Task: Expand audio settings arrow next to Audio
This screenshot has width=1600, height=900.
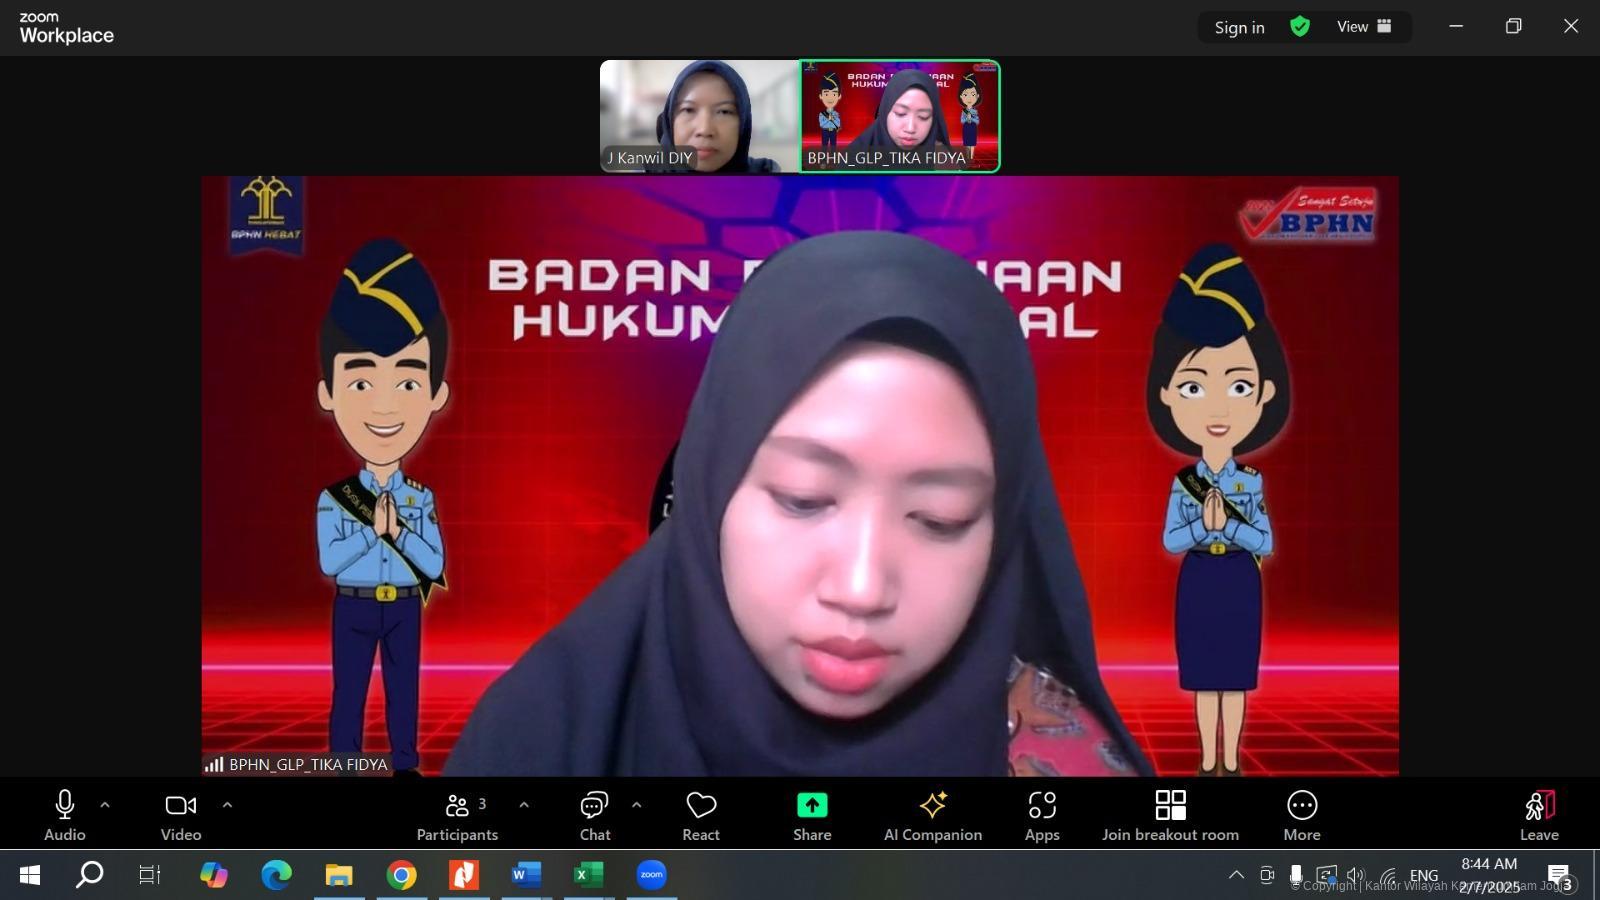Action: click(105, 804)
